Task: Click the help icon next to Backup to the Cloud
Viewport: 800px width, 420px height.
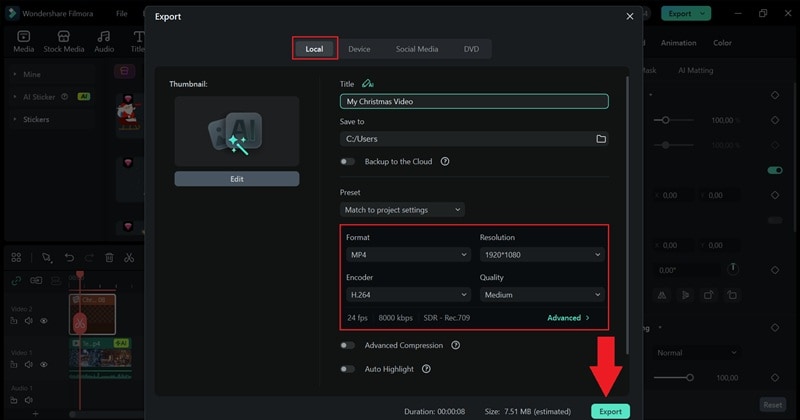Action: point(445,161)
